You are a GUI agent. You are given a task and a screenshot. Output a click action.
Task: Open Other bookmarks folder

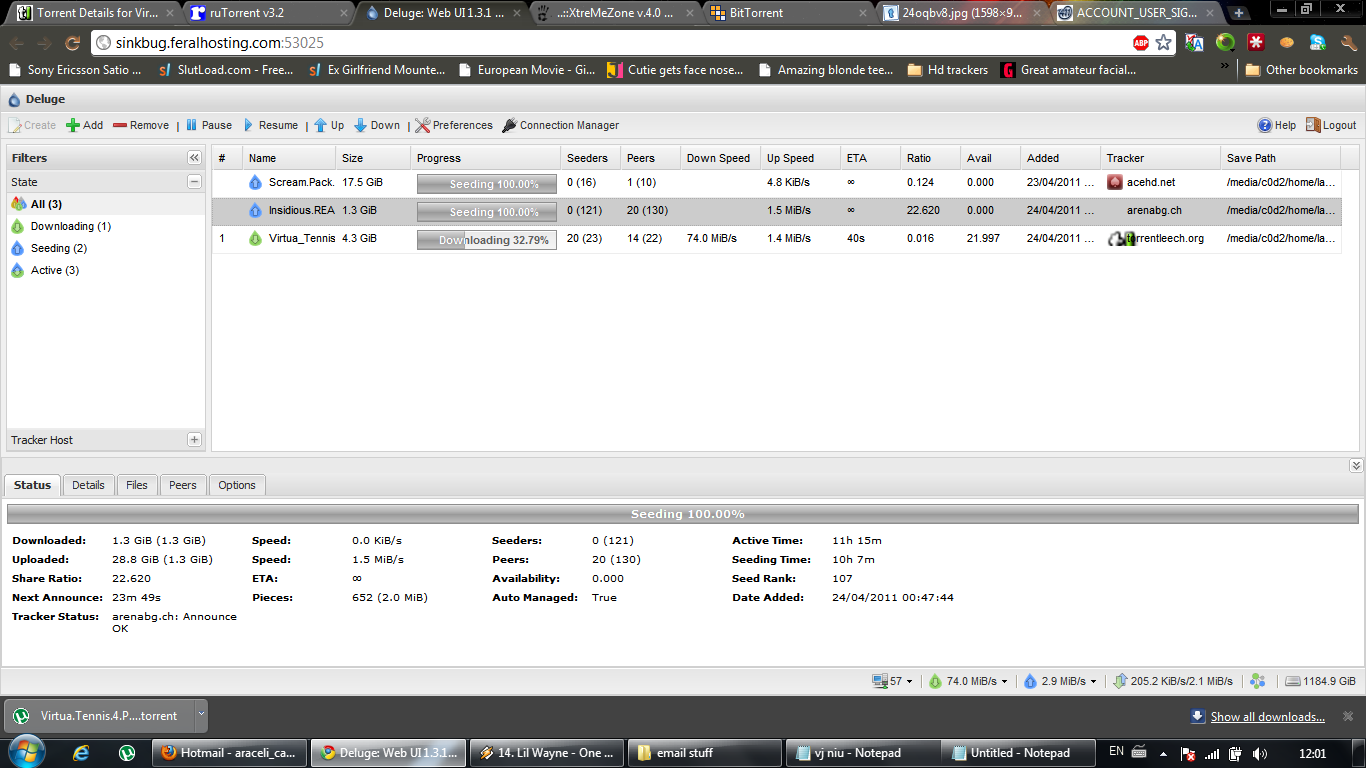(1301, 70)
